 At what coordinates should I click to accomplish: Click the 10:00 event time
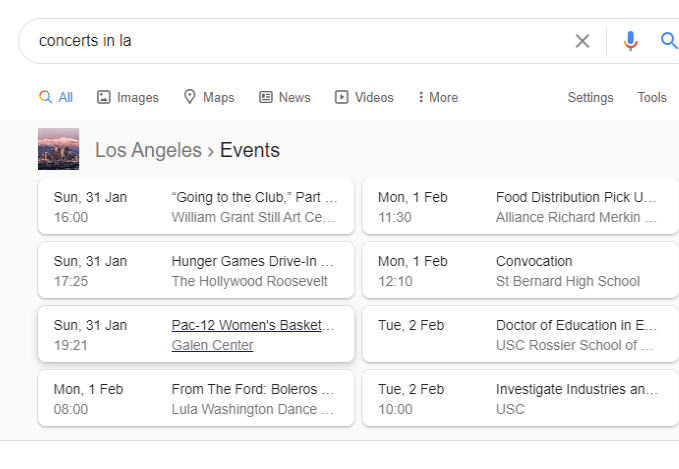(395, 409)
